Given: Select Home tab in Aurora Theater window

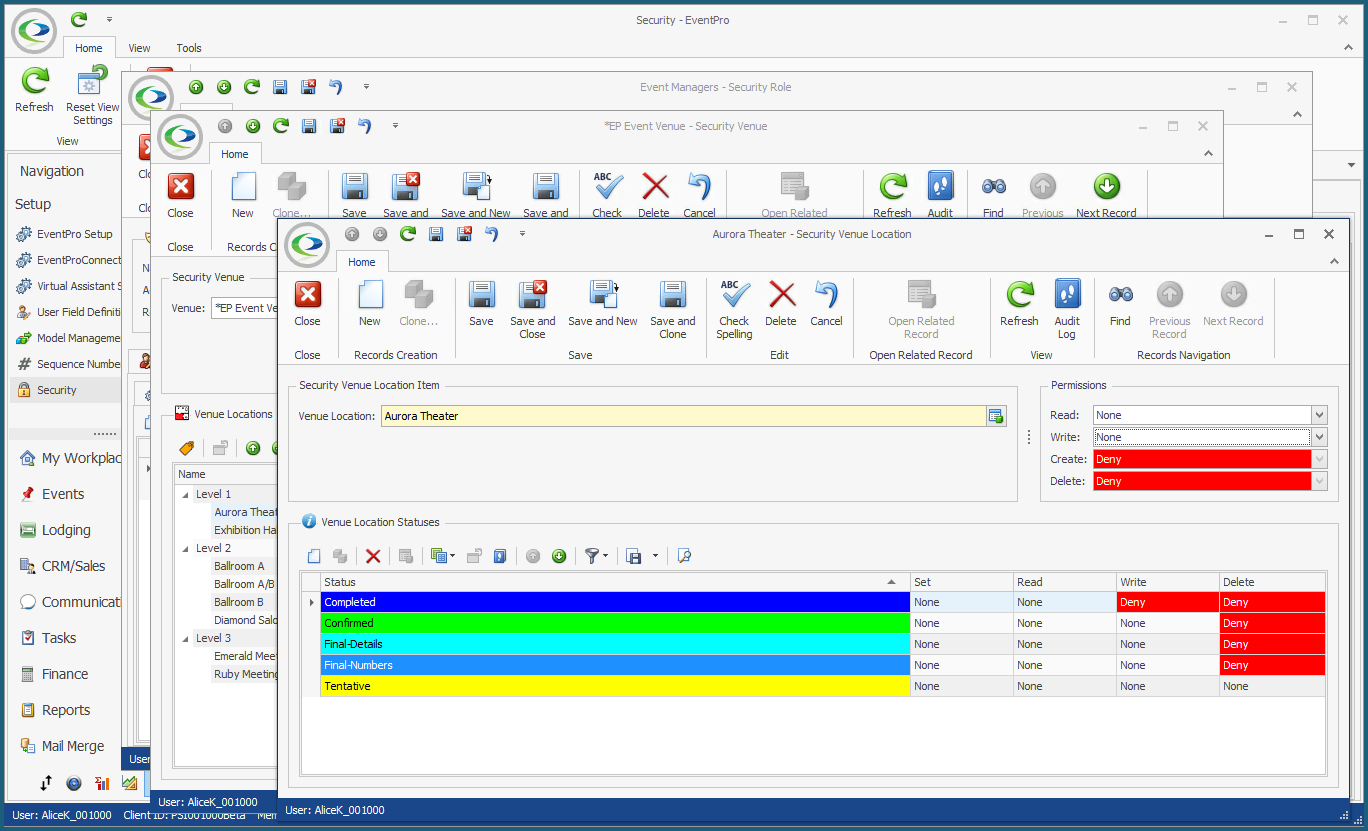Looking at the screenshot, I should [362, 262].
